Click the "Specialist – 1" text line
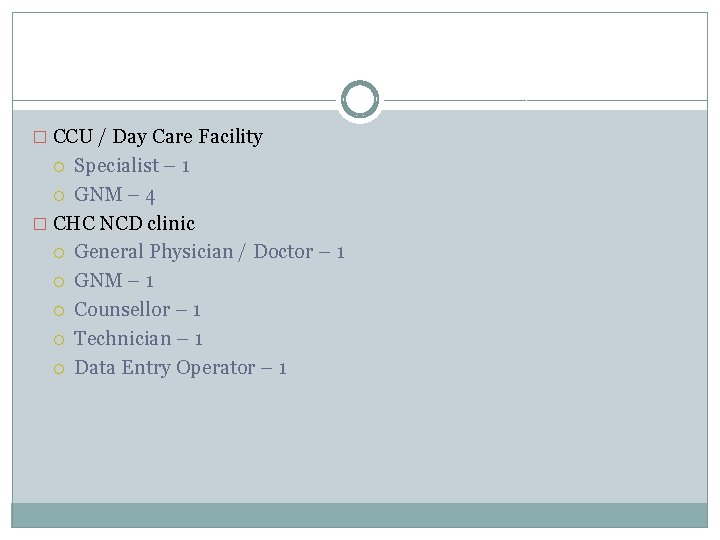The height and width of the screenshot is (540, 720). [132, 166]
